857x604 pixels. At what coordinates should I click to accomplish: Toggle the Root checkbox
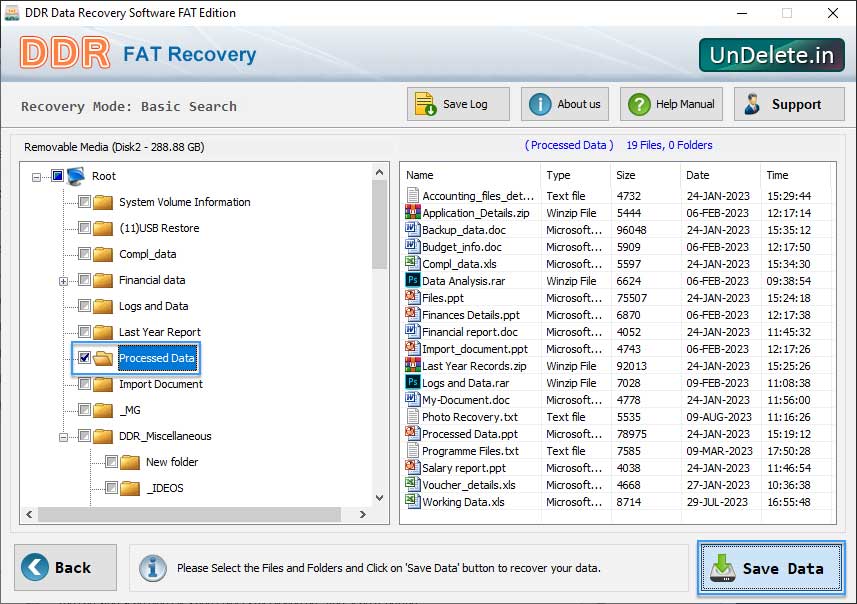(57, 176)
